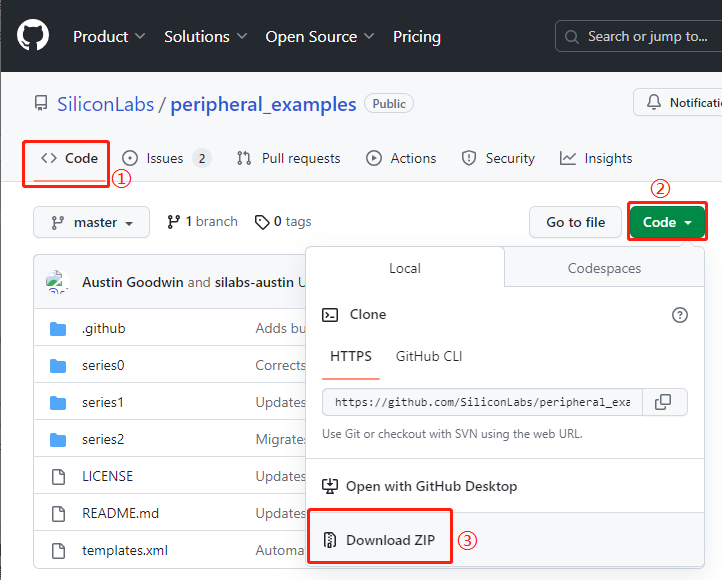
Task: Copy the HTTPS clone URL
Action: 662,402
